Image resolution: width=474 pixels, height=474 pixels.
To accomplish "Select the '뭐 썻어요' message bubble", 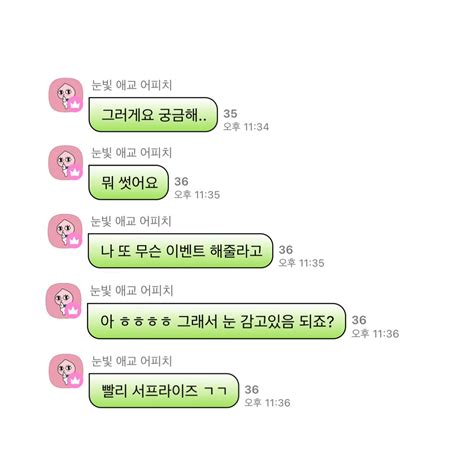I will pos(129,182).
